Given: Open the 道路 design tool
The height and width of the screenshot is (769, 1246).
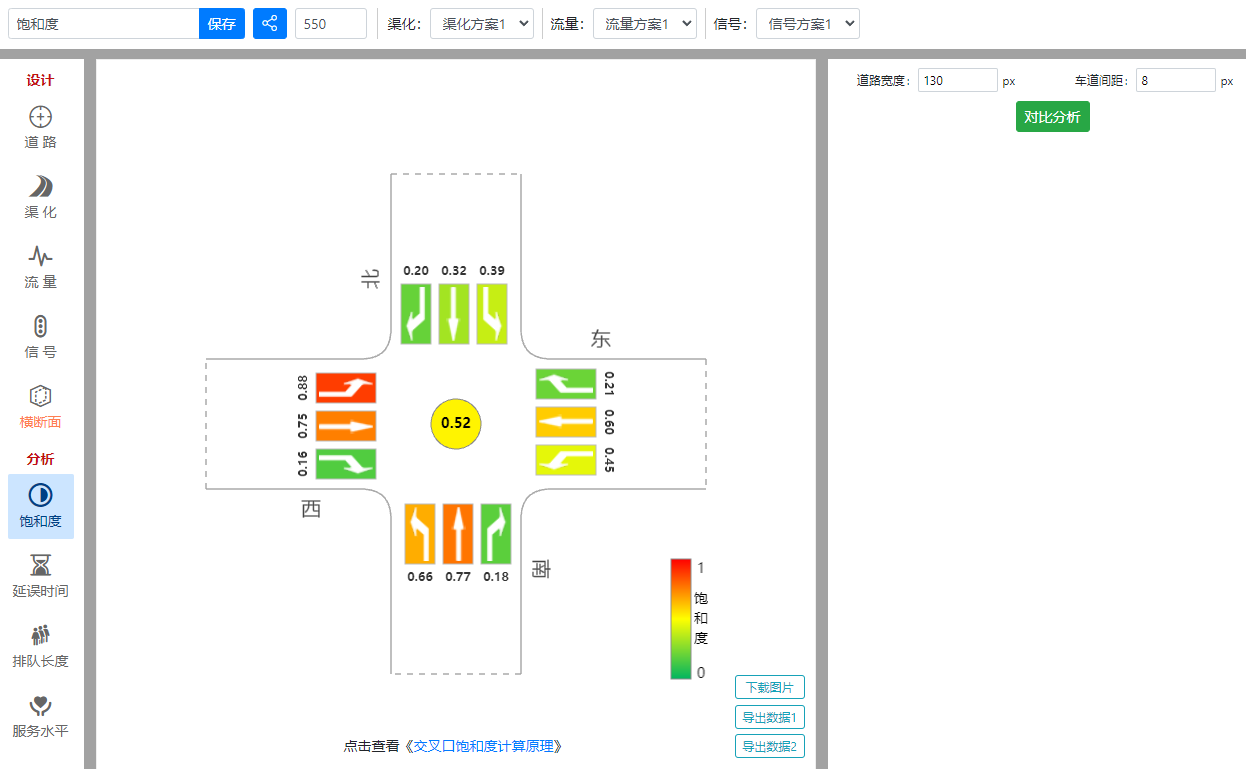Looking at the screenshot, I should [x=41, y=128].
